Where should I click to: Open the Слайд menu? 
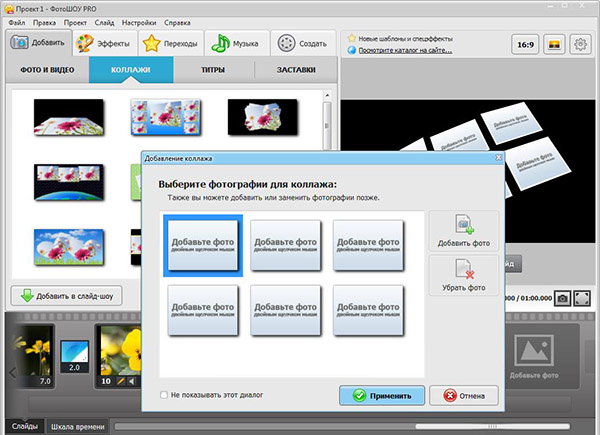click(x=104, y=23)
